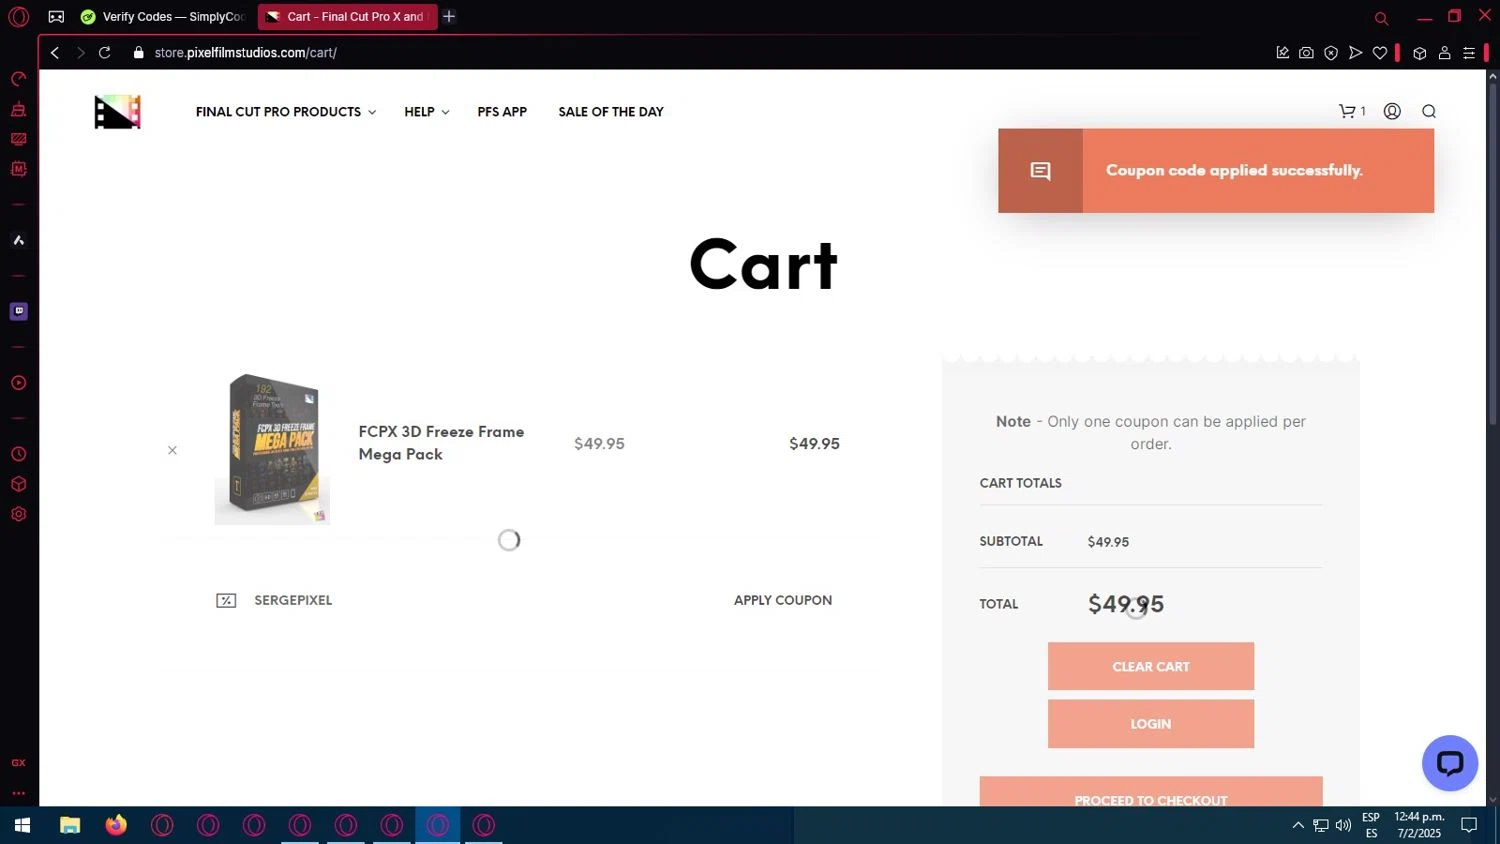
Task: Click the Mega Pack product thumbnail
Action: click(x=272, y=449)
